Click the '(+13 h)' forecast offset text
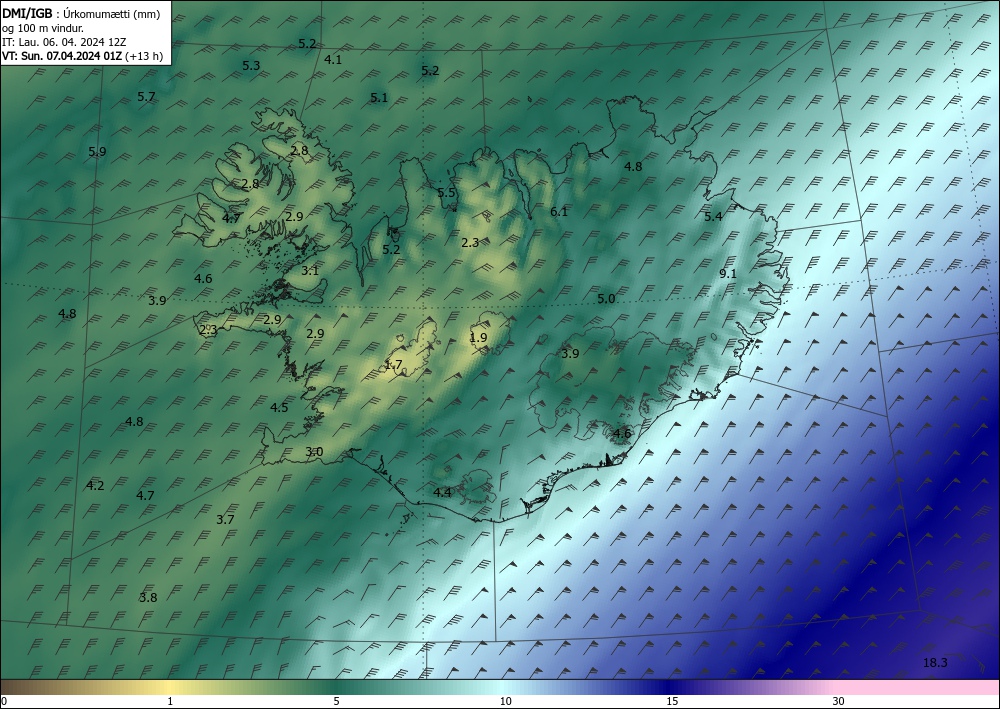The width and height of the screenshot is (1000, 709). tap(144, 56)
